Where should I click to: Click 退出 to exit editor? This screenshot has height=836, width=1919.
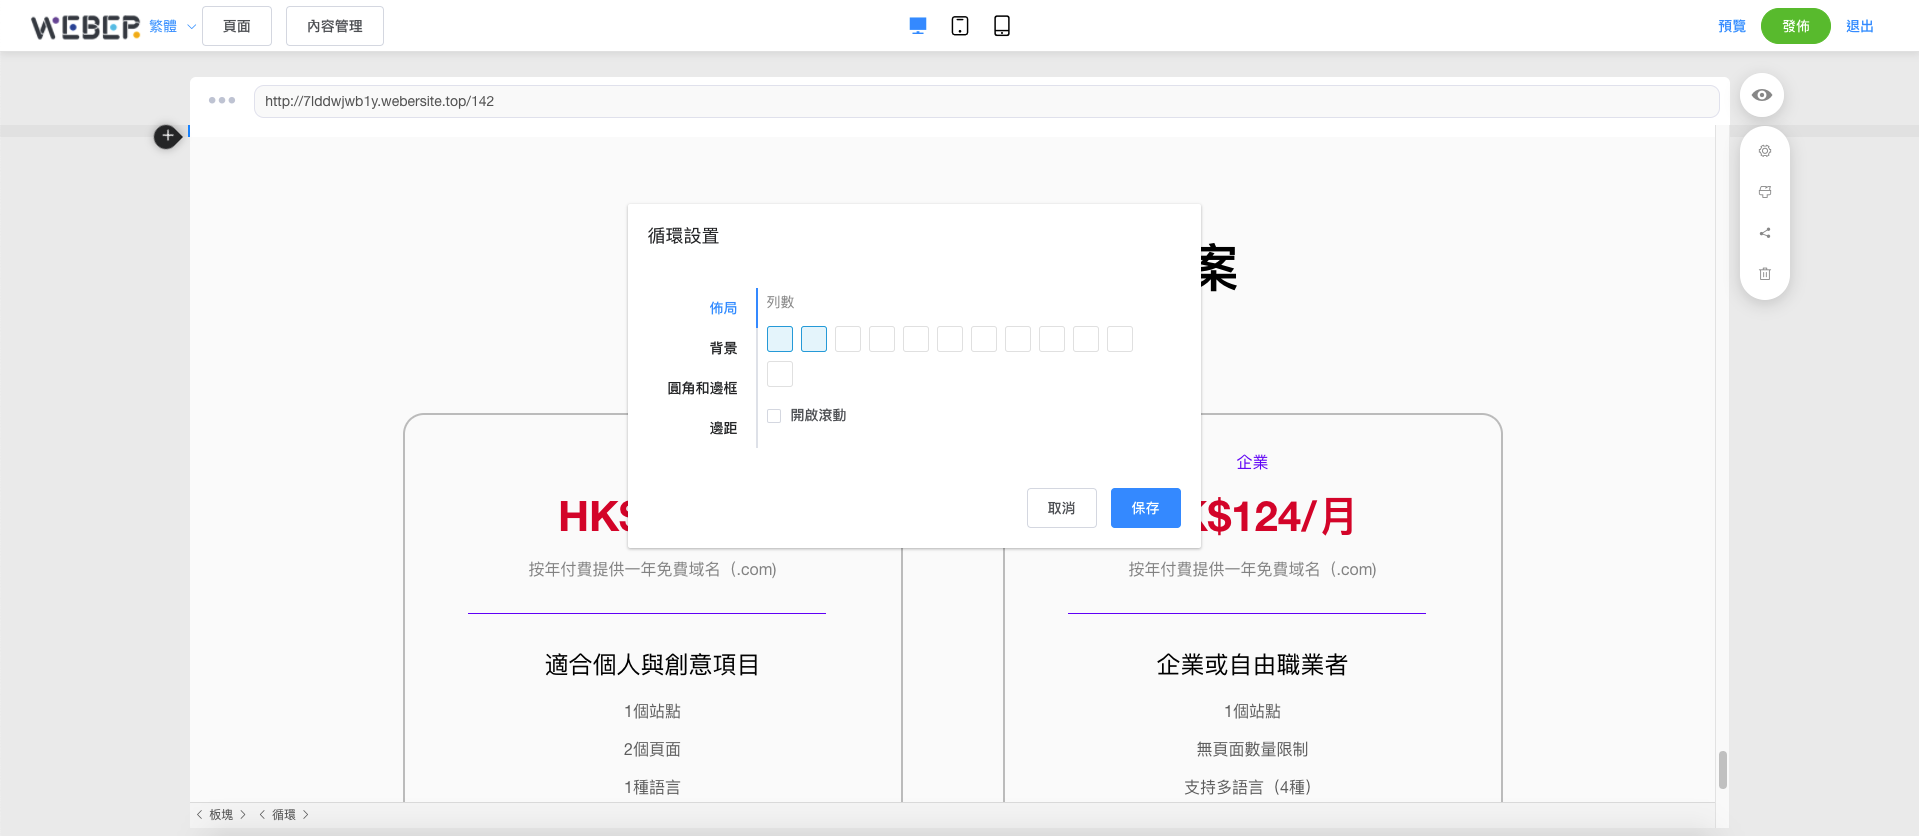(1860, 26)
